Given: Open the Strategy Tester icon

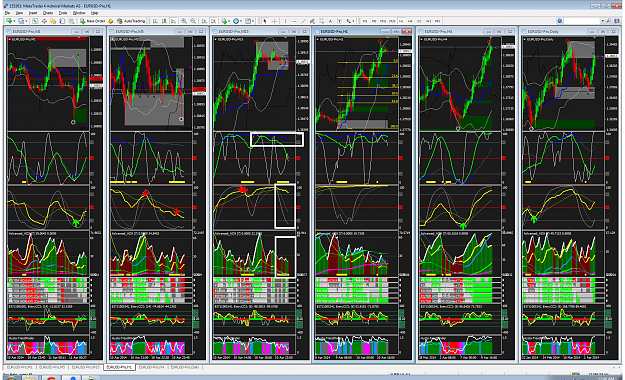Looking at the screenshot, I should (71, 21).
